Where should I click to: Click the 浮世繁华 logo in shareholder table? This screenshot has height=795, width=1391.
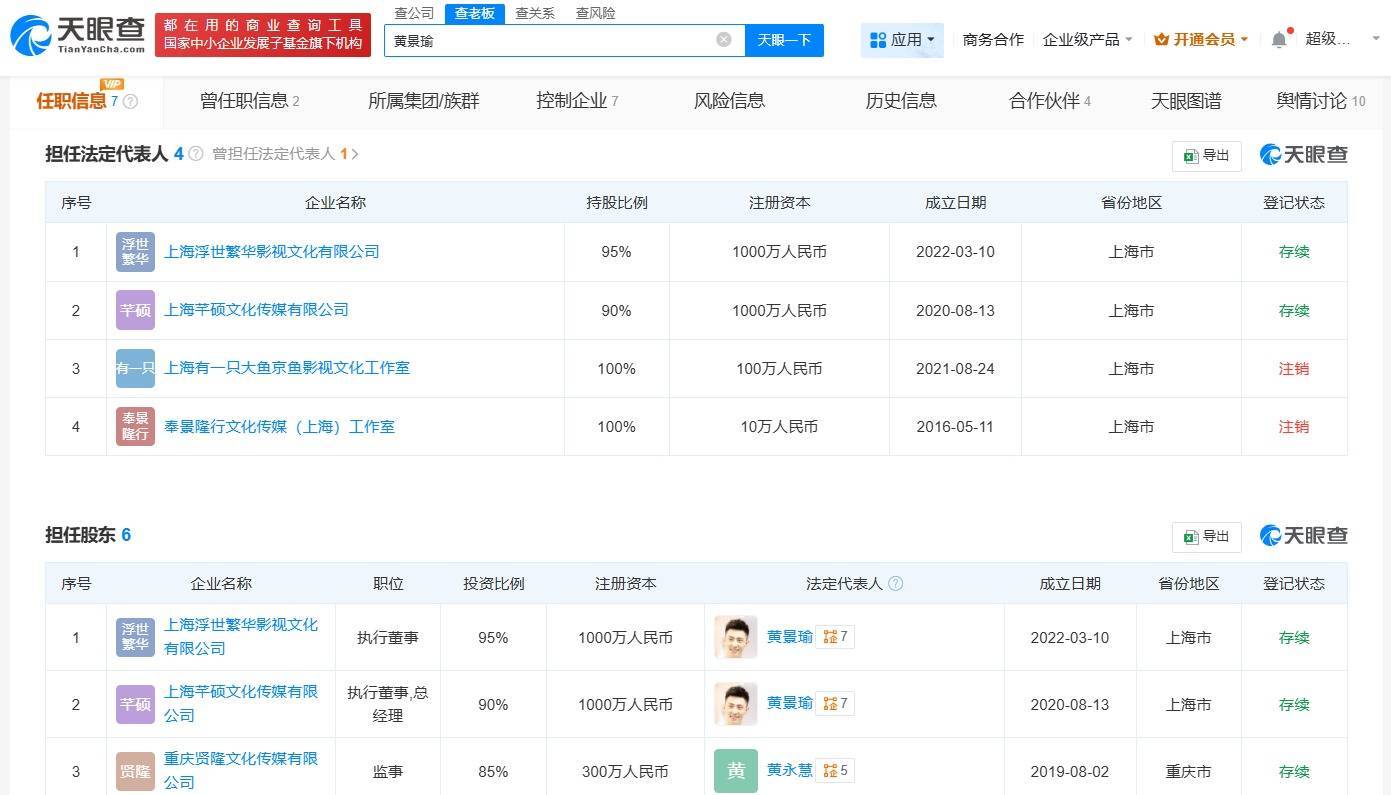pyautogui.click(x=135, y=637)
